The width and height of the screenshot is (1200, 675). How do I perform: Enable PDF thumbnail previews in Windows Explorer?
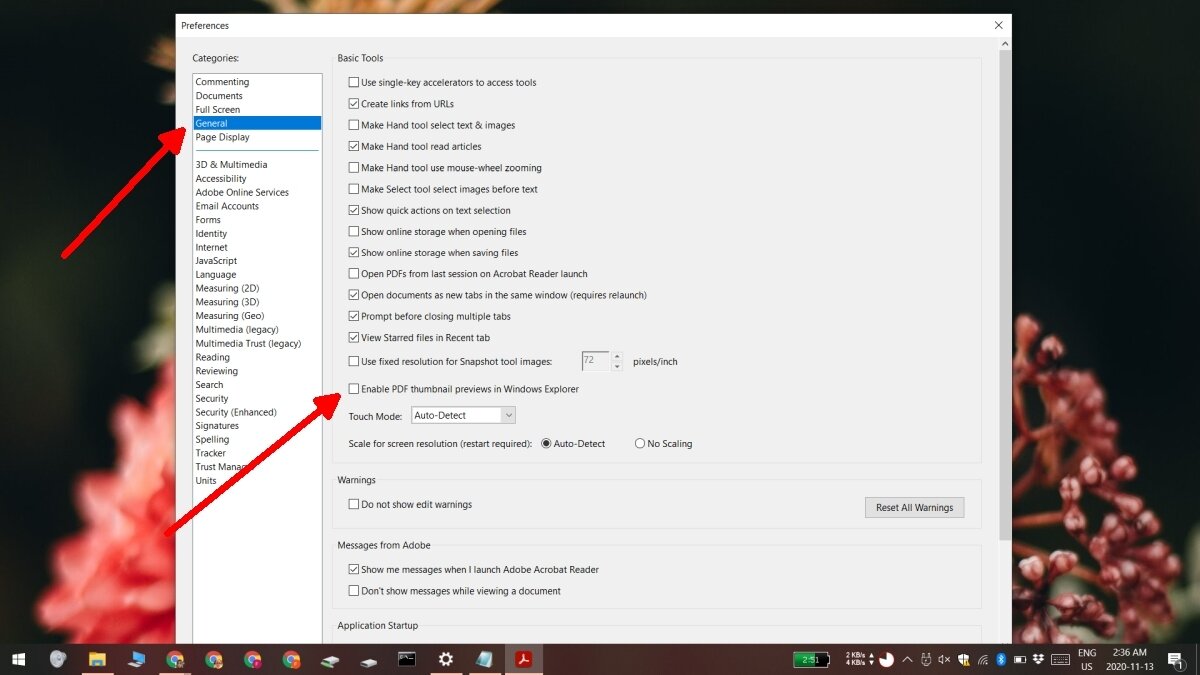click(x=354, y=389)
